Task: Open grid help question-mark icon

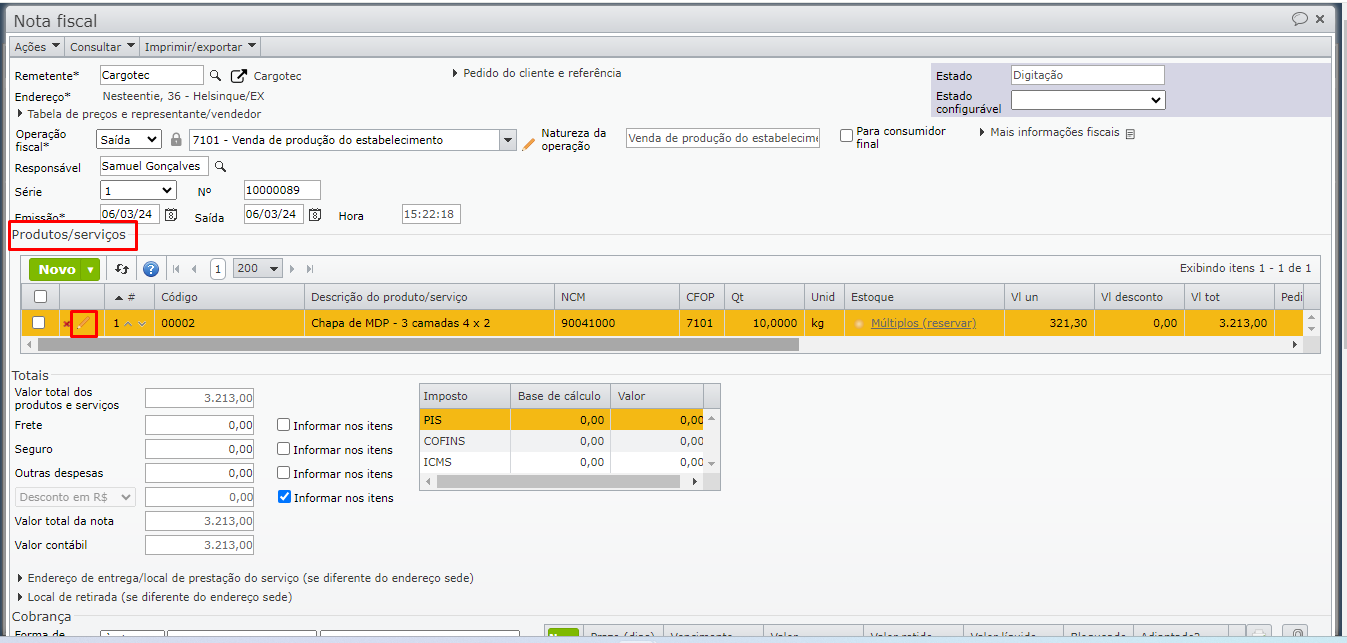Action: [x=151, y=269]
